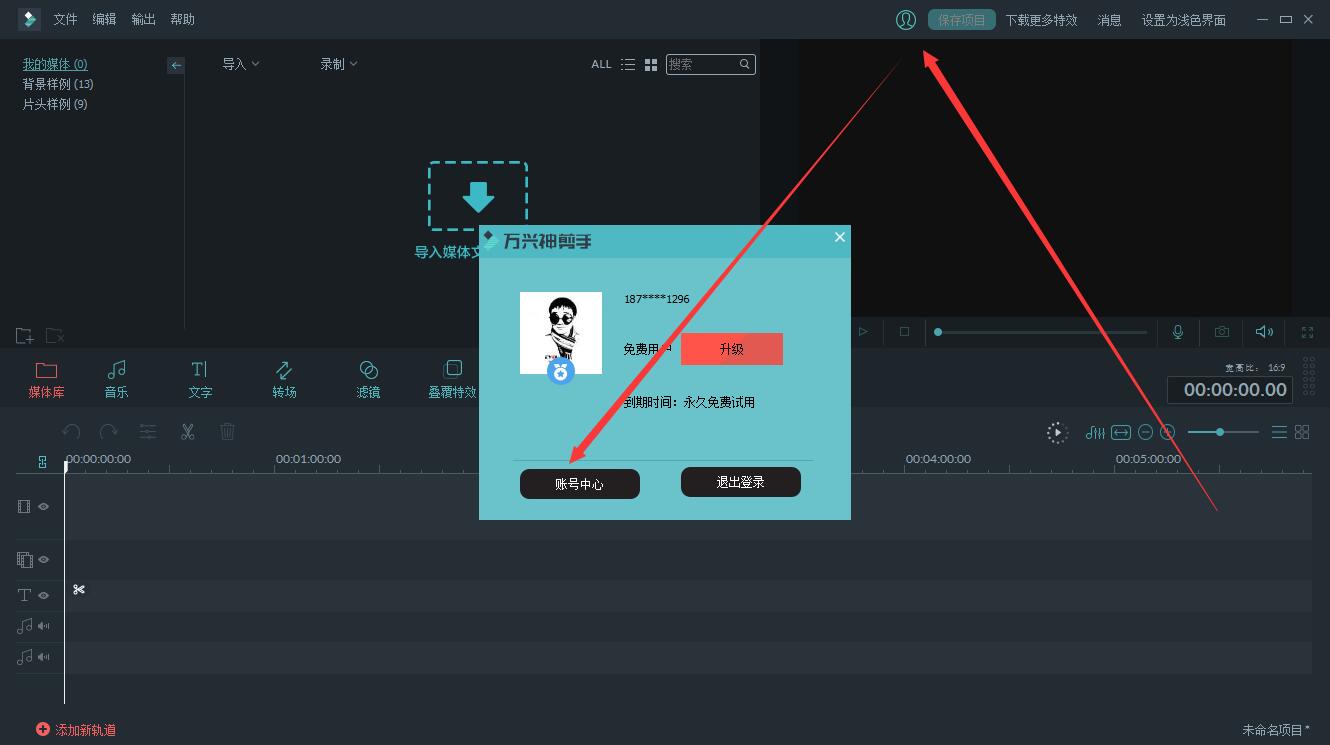1330x745 pixels.
Task: Switch timeline to storyboard grid view
Action: click(1302, 432)
